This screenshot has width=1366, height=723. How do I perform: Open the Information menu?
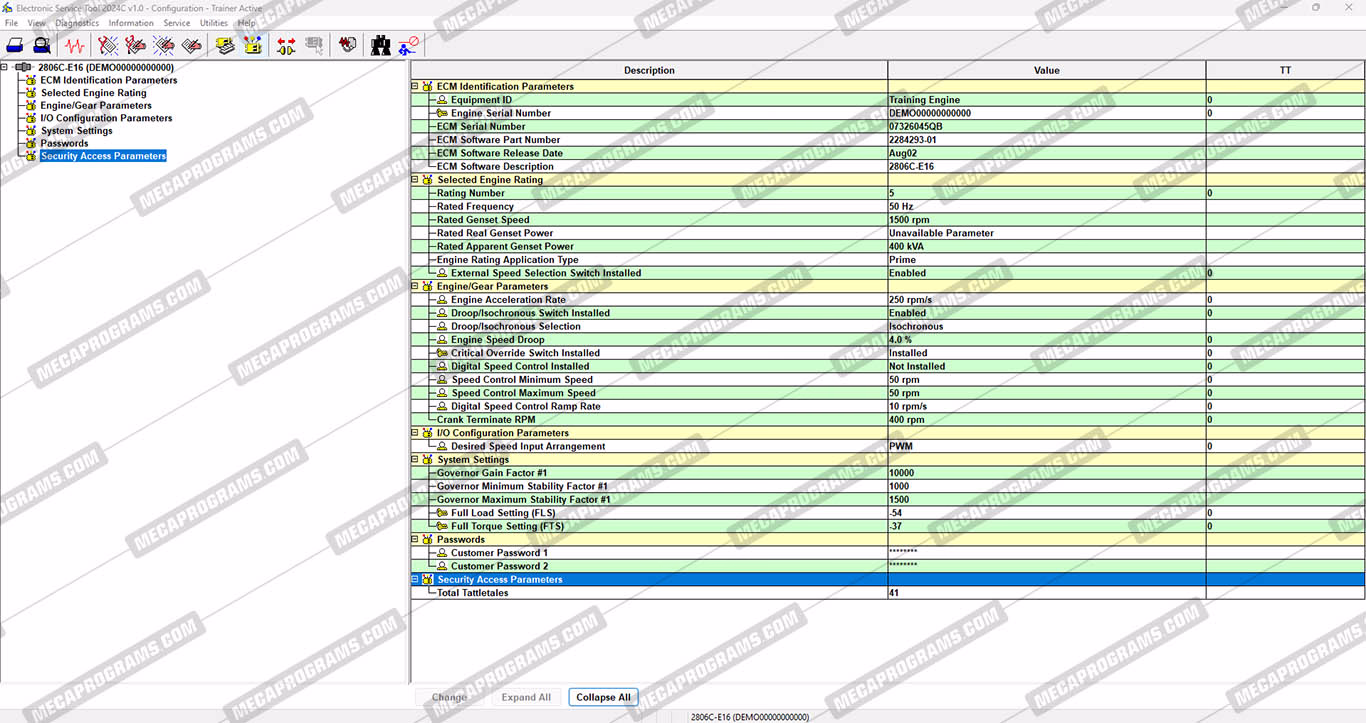[x=131, y=23]
